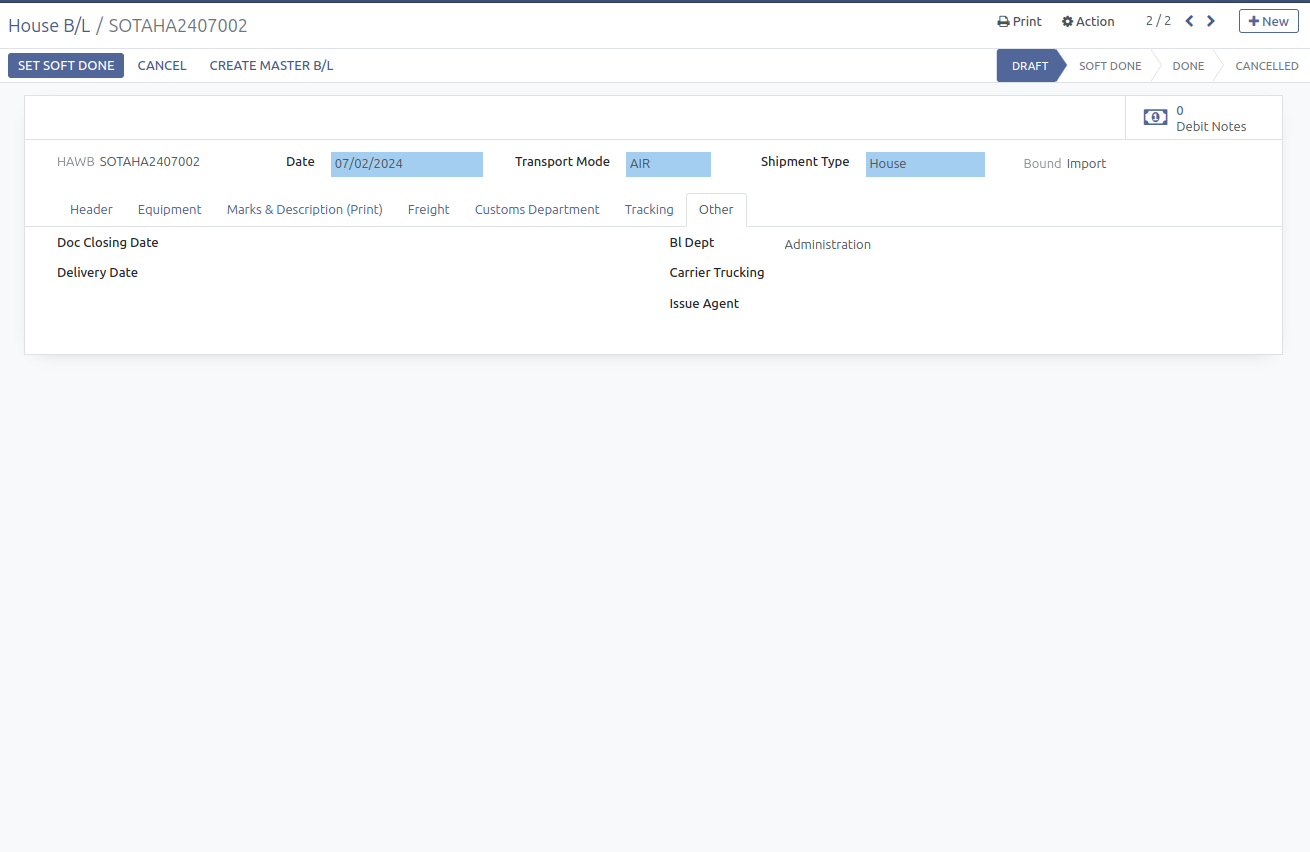The height and width of the screenshot is (852, 1310).
Task: Open the Customs Department tab
Action: [537, 210]
